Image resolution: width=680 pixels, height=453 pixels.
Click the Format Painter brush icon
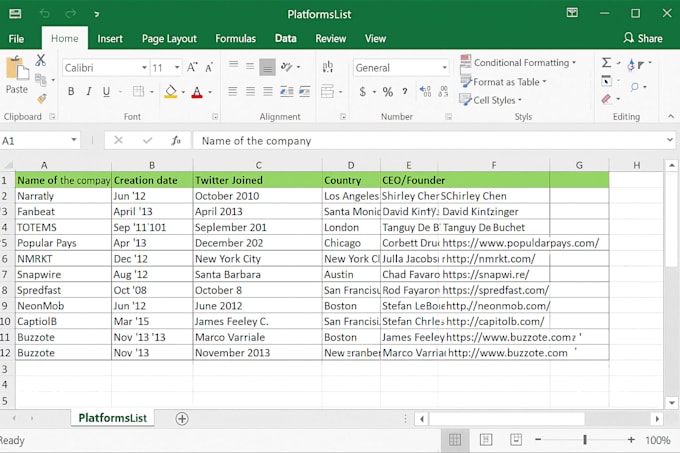pyautogui.click(x=42, y=99)
